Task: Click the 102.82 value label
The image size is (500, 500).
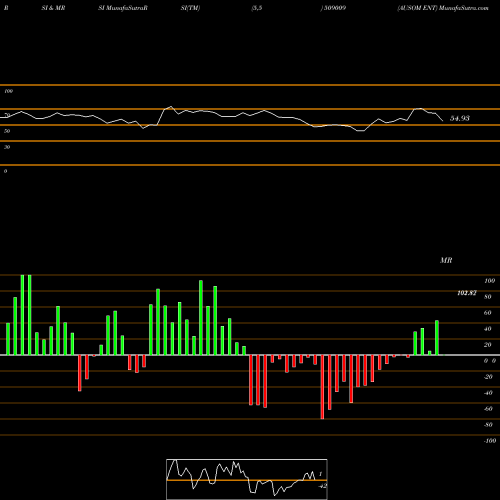Action: point(467,293)
